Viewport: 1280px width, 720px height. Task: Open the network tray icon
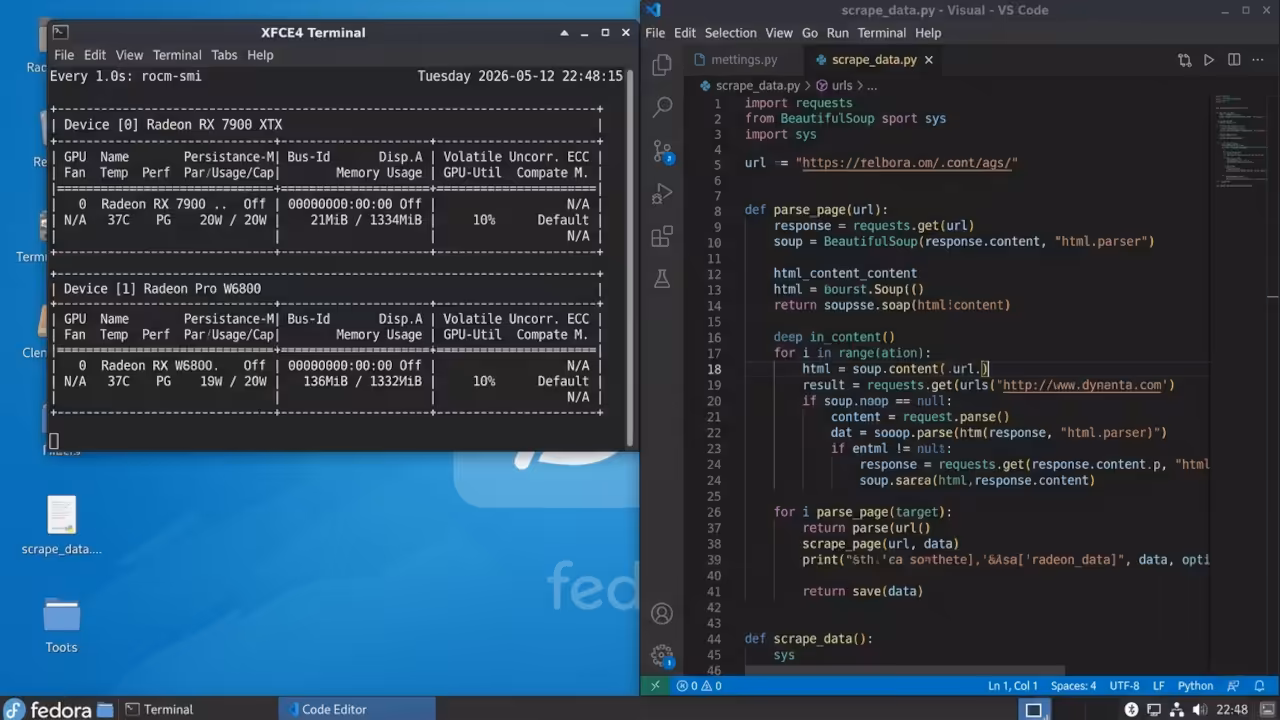coord(1176,709)
